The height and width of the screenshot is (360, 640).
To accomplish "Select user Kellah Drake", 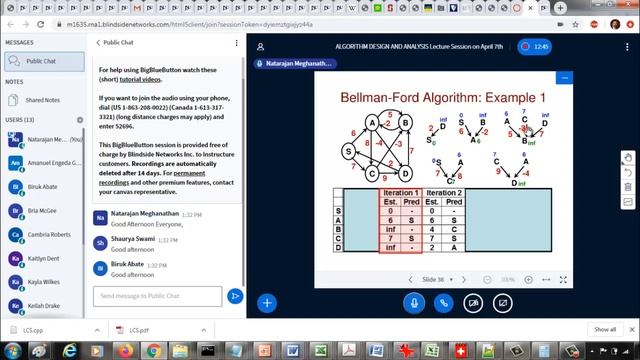I will [44, 306].
